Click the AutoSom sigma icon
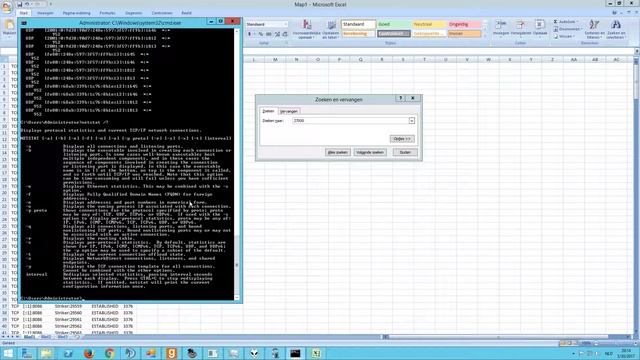 (x=556, y=21)
